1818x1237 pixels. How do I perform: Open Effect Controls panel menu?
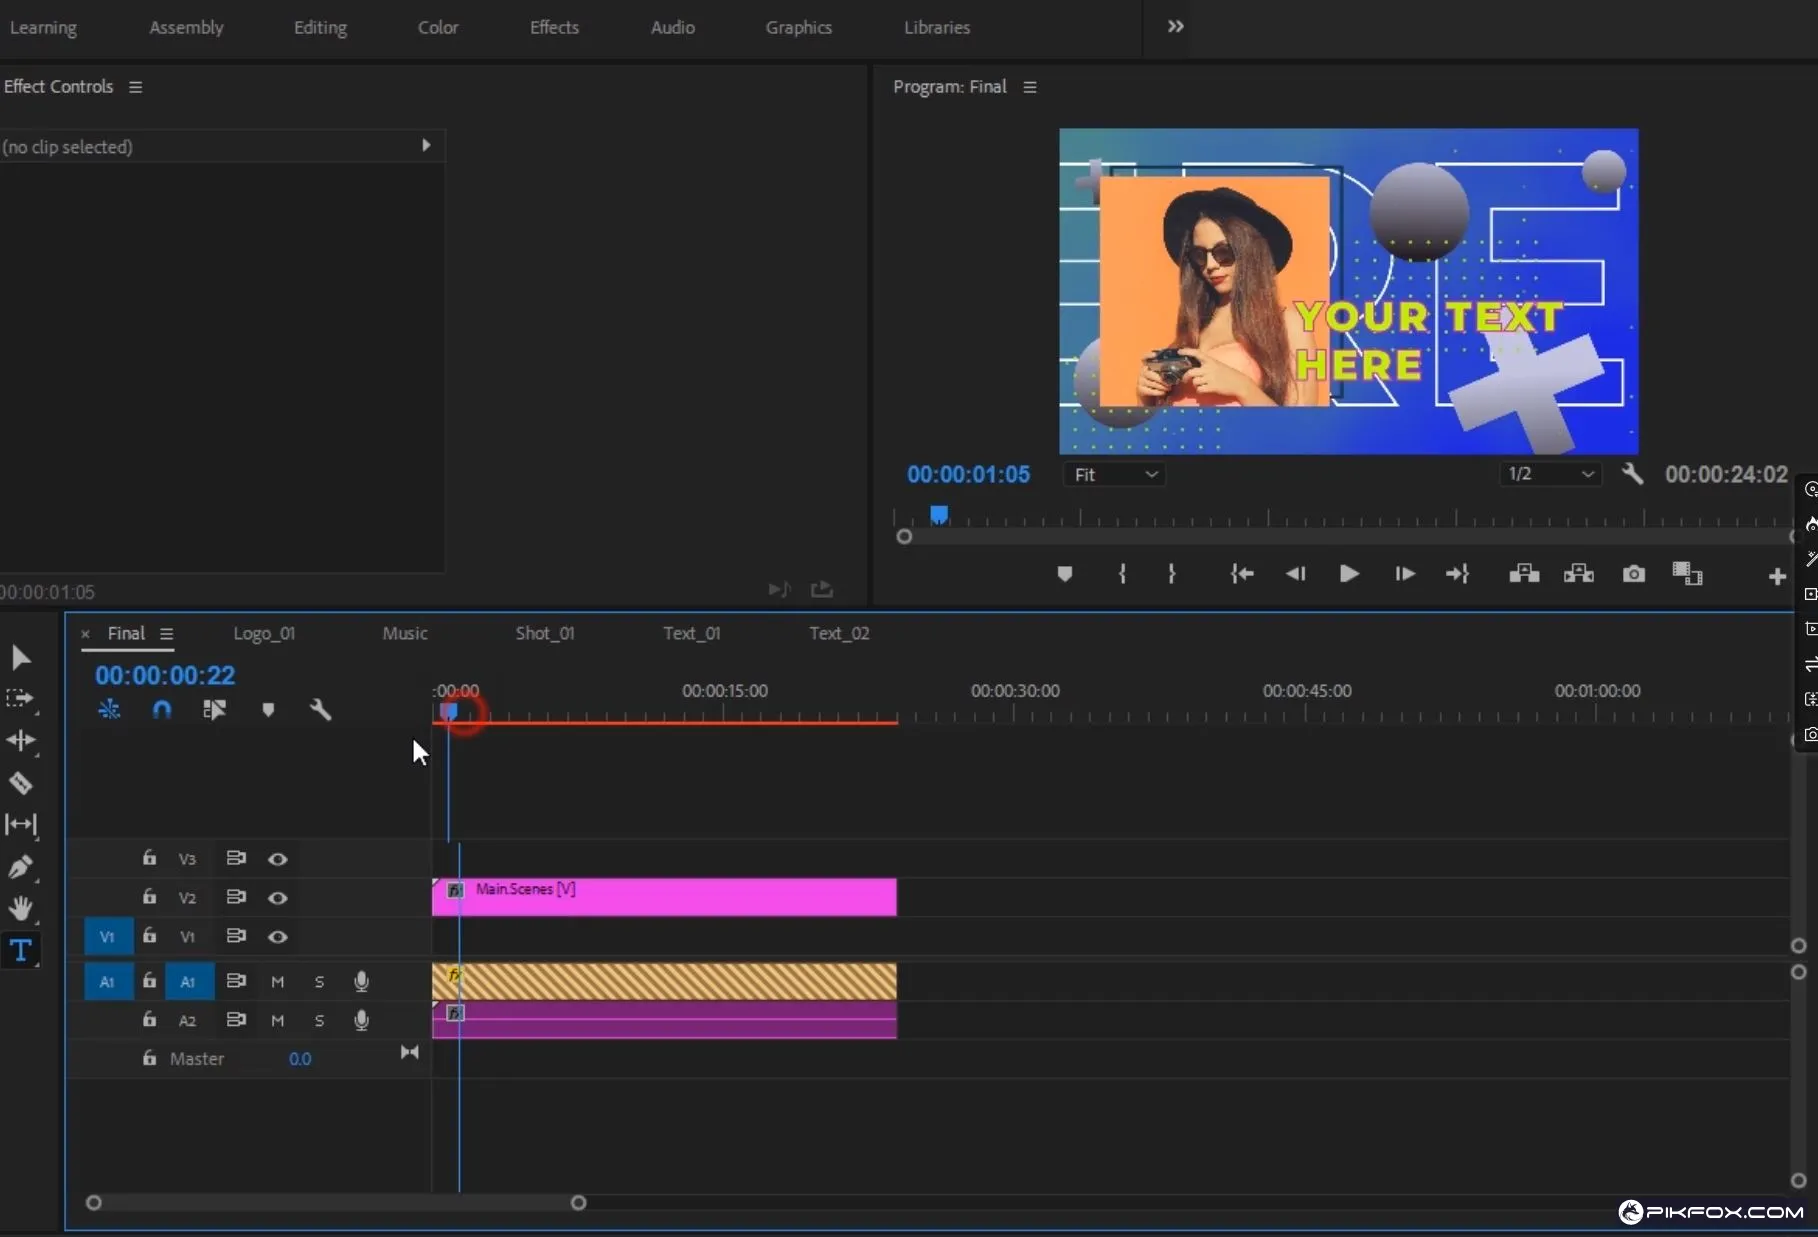pyautogui.click(x=135, y=87)
